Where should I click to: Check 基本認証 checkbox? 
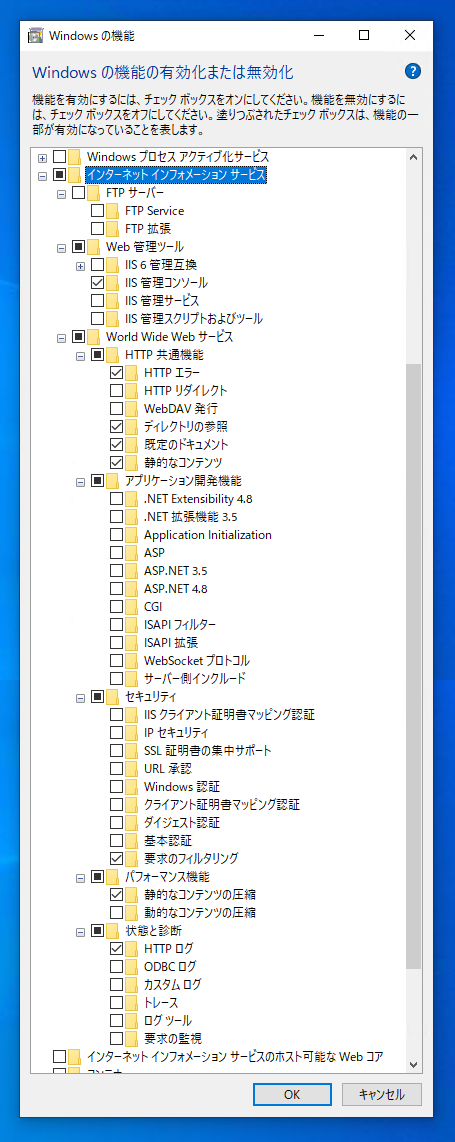coord(116,840)
